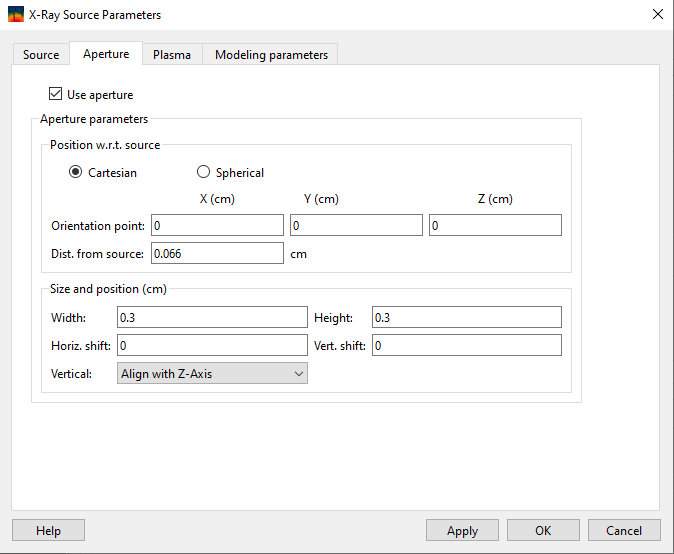Choose the Spherical coordinate option
Screen dimensions: 674x554
click(x=204, y=173)
